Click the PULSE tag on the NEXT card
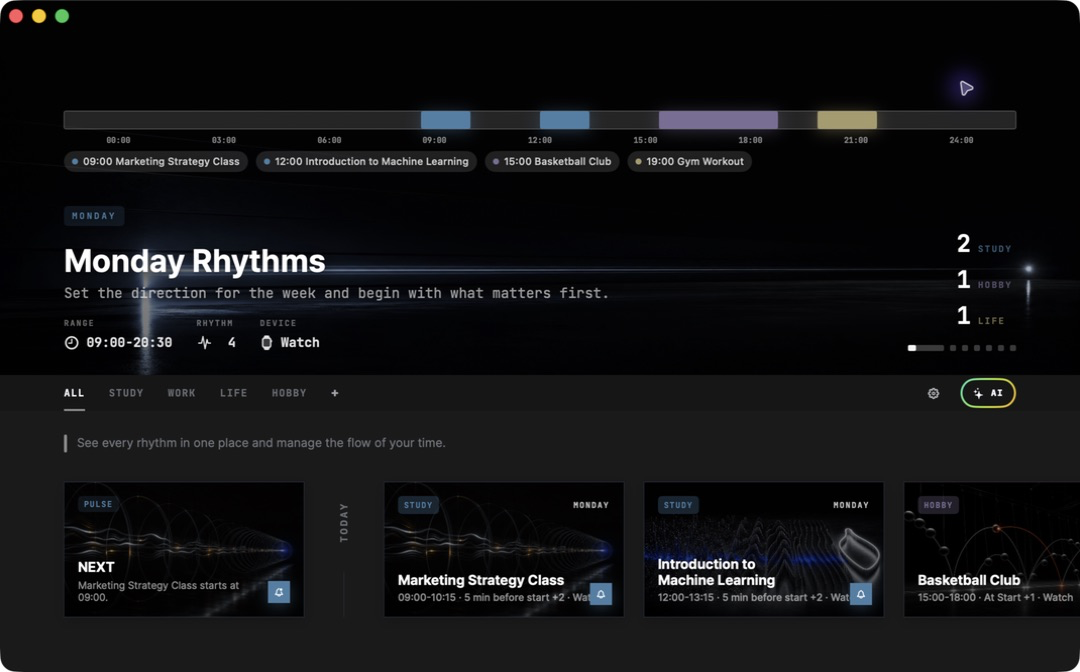This screenshot has height=672, width=1080. pos(98,504)
